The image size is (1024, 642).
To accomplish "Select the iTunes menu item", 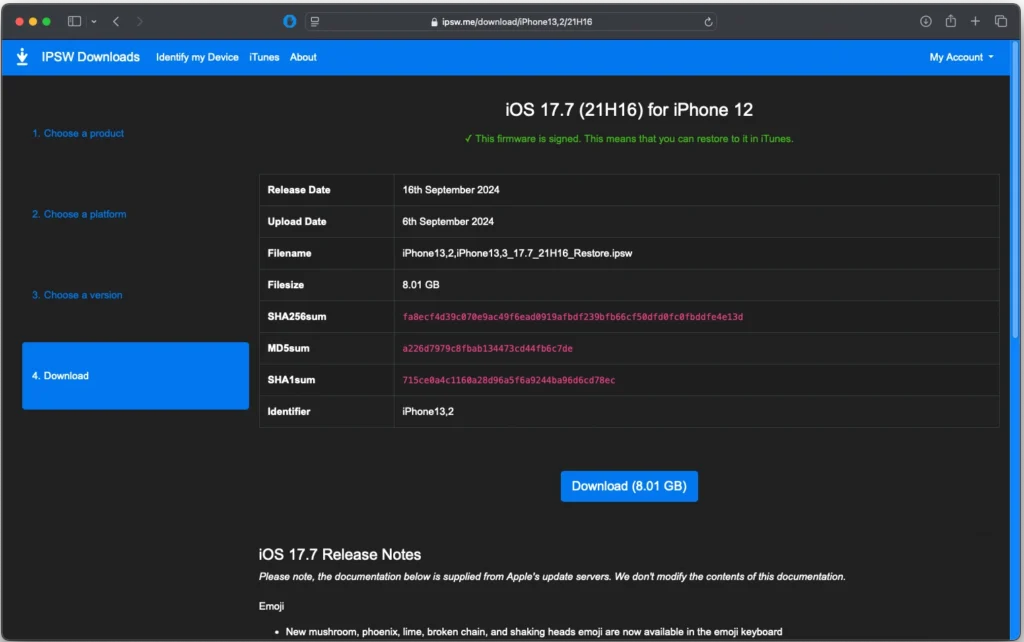I will (263, 57).
